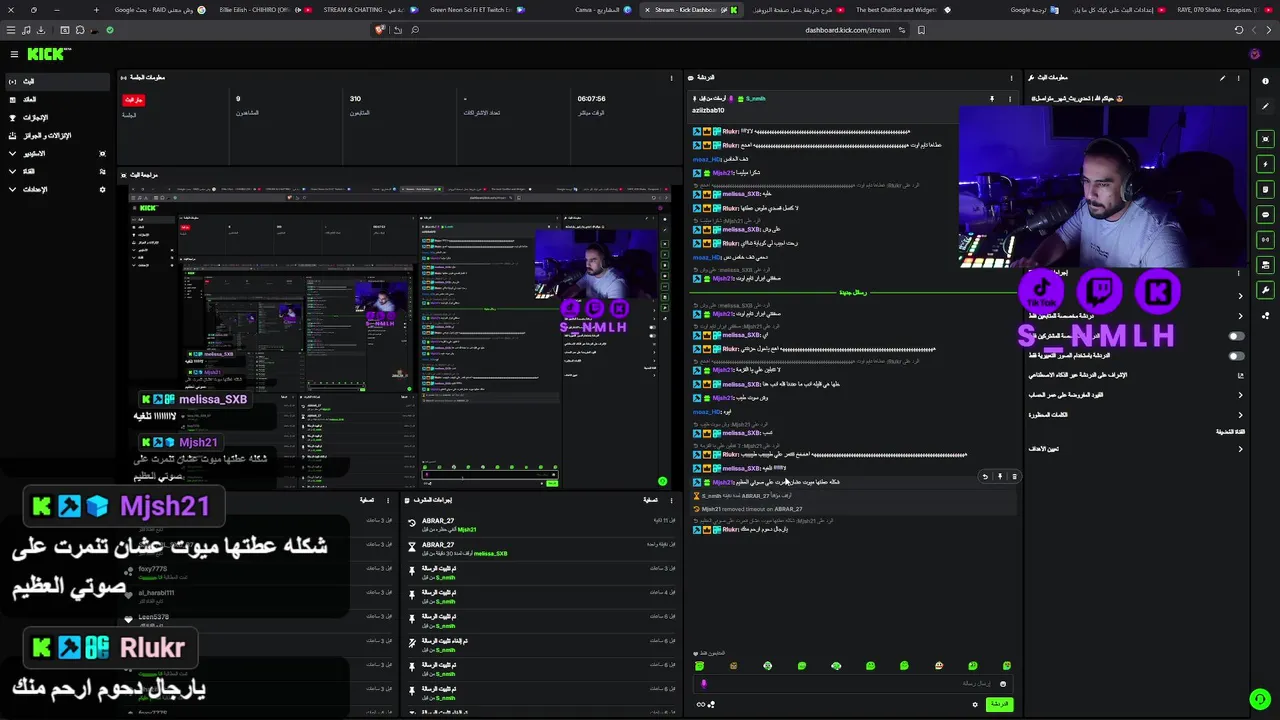Toggle the notes widget in right rail
This screenshot has height=720, width=1280.
tap(1265, 189)
